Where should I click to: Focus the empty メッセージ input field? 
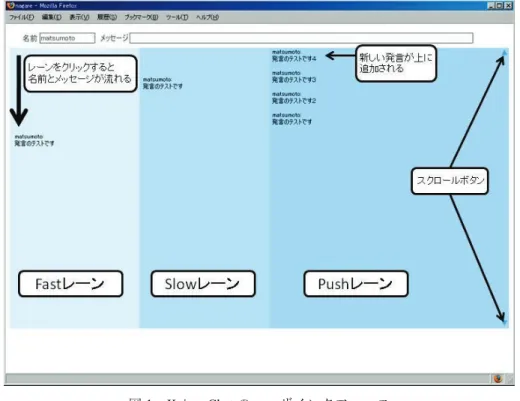coord(301,38)
